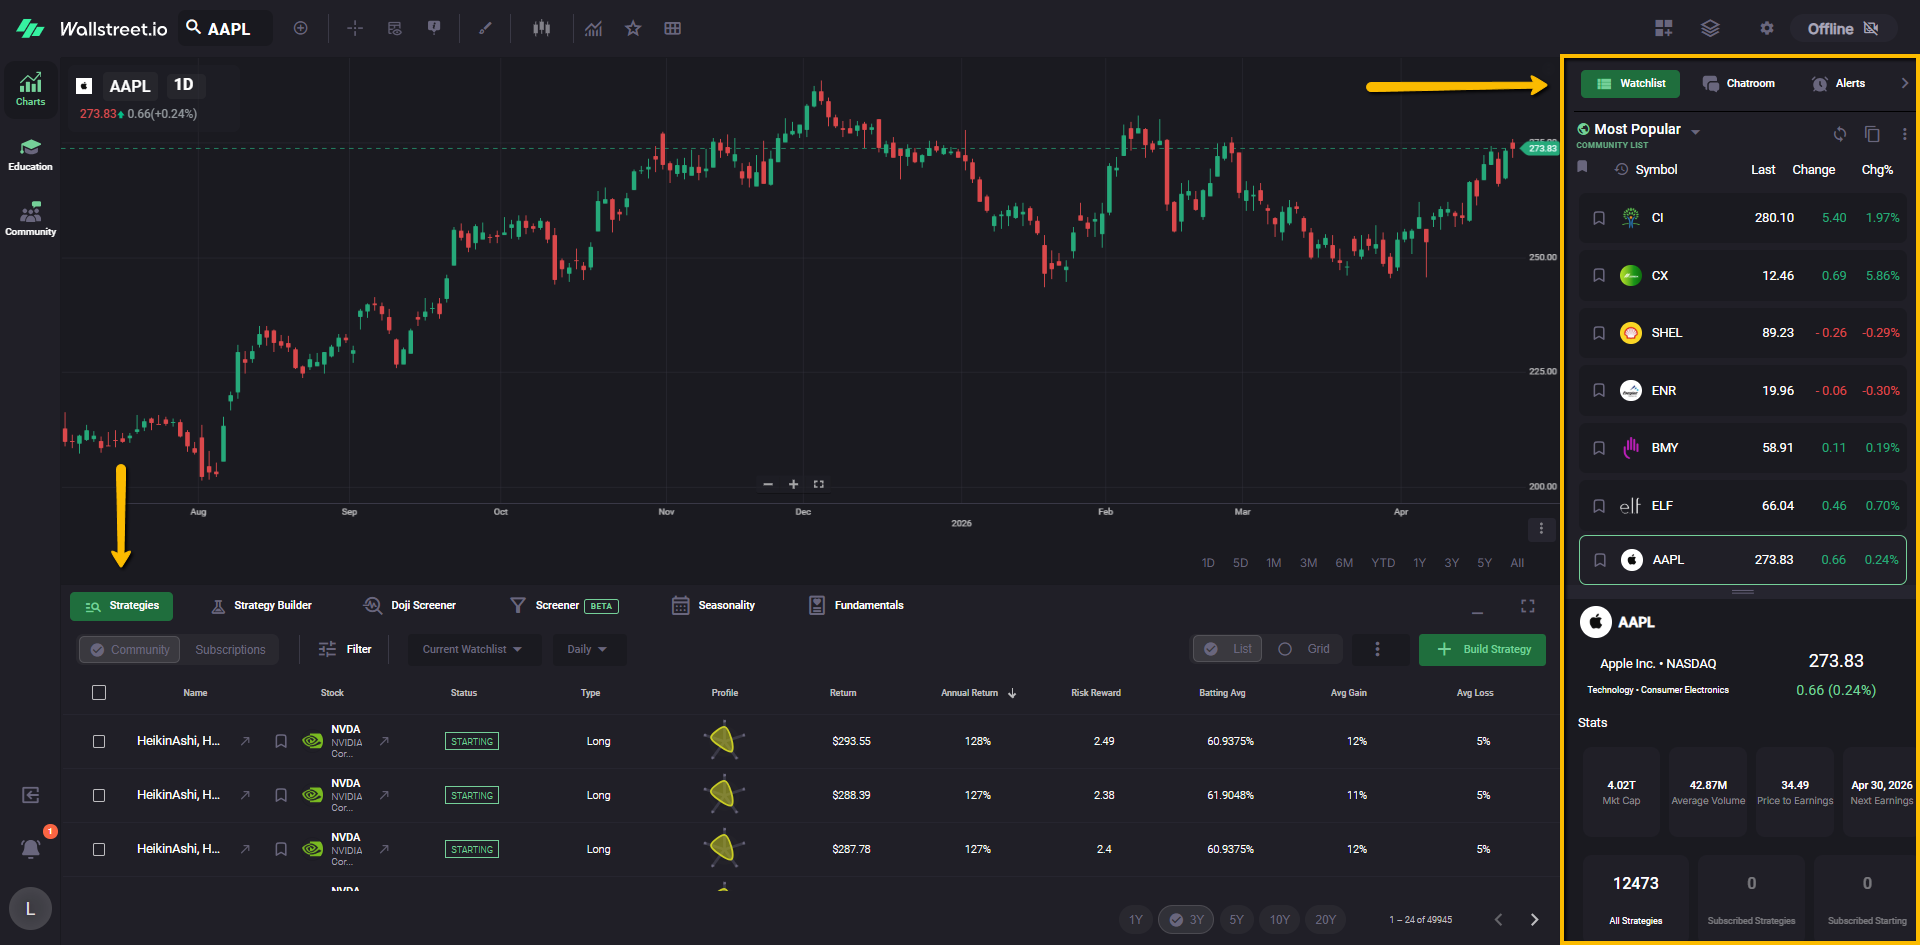Image resolution: width=1920 pixels, height=945 pixels.
Task: Click the Build Strategy button
Action: (x=1482, y=649)
